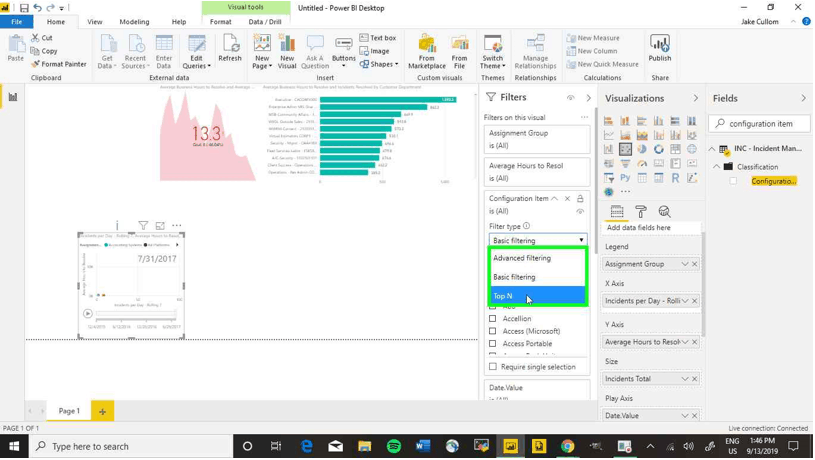Click Windows taskbar search box

point(131,446)
